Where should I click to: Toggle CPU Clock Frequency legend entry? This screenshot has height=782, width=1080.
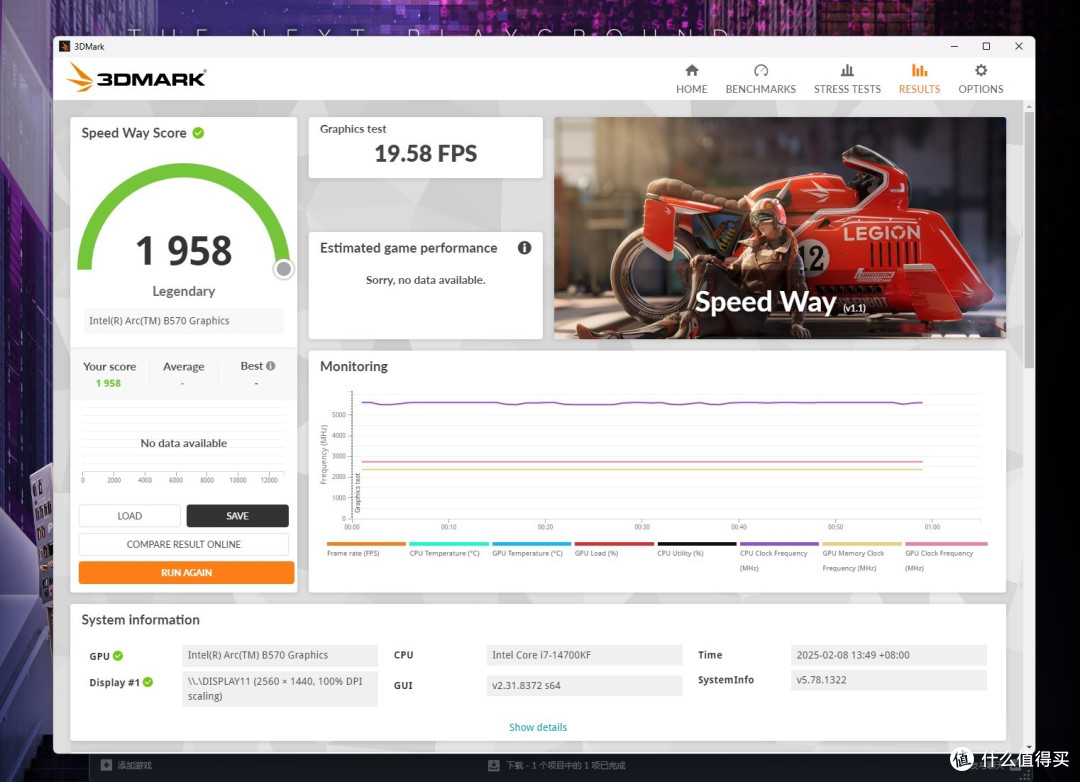[779, 557]
